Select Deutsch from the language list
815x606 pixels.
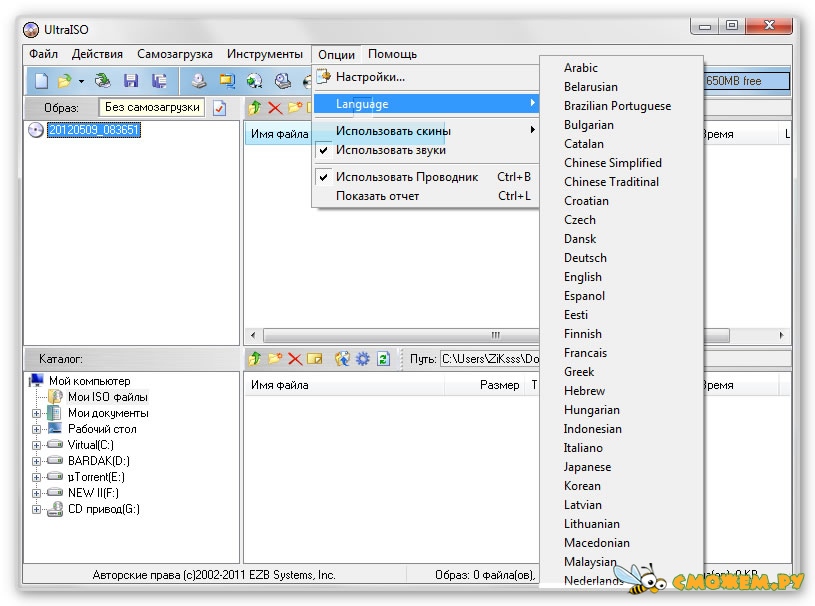tap(622, 258)
